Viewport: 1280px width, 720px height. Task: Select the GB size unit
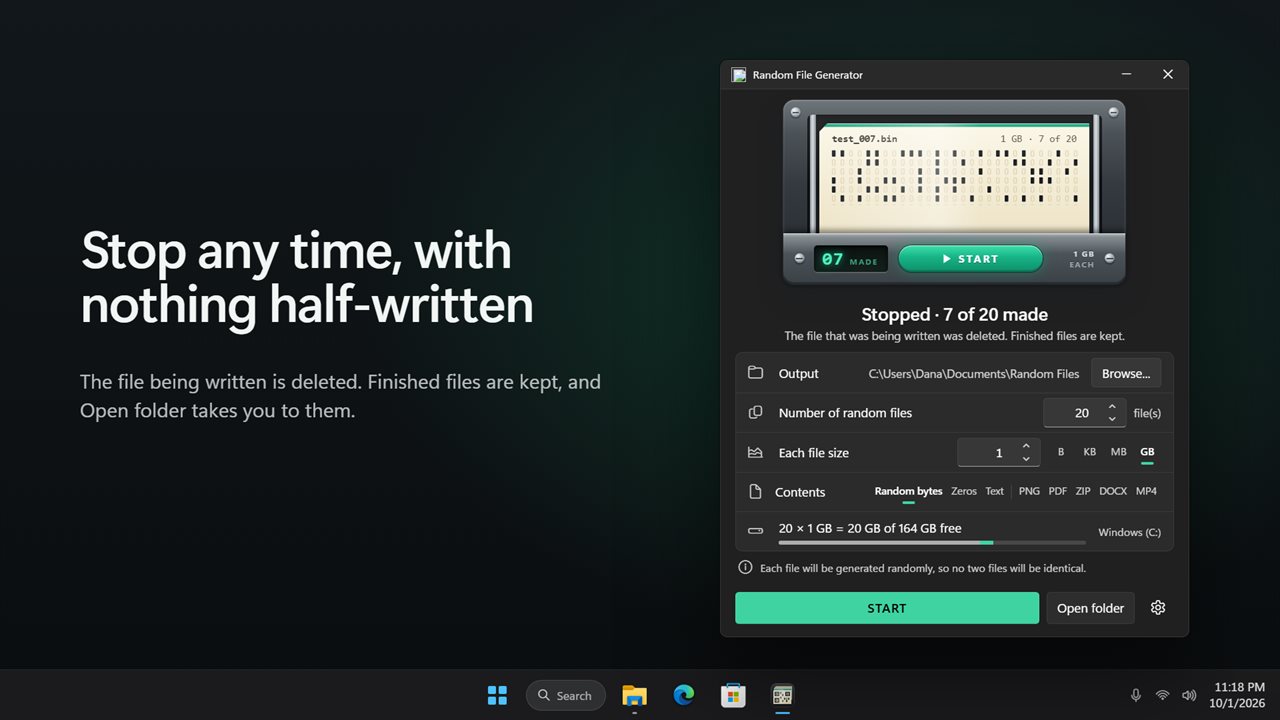[1147, 452]
